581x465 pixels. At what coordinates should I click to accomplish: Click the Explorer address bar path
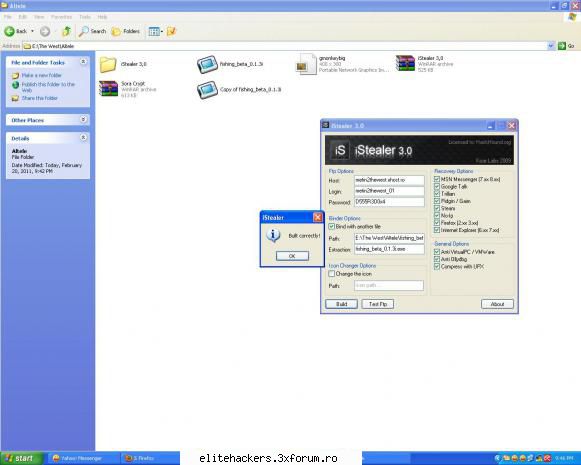coord(285,46)
